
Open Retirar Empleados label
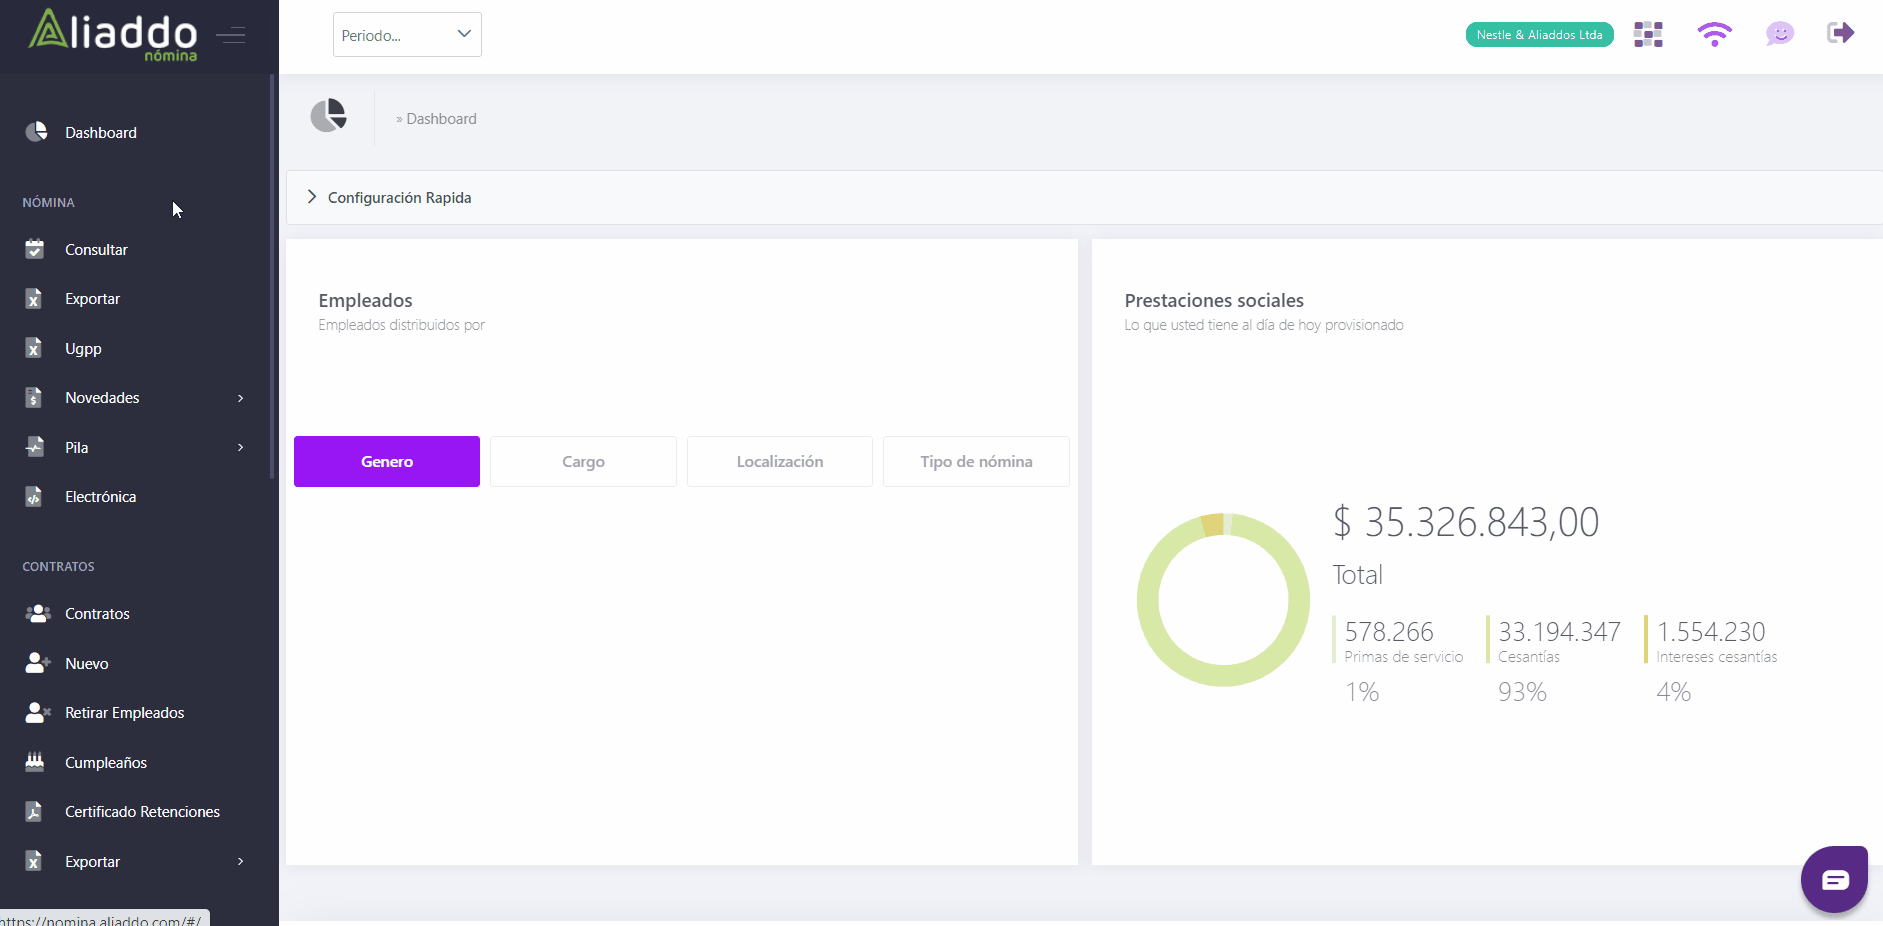[x=125, y=713]
